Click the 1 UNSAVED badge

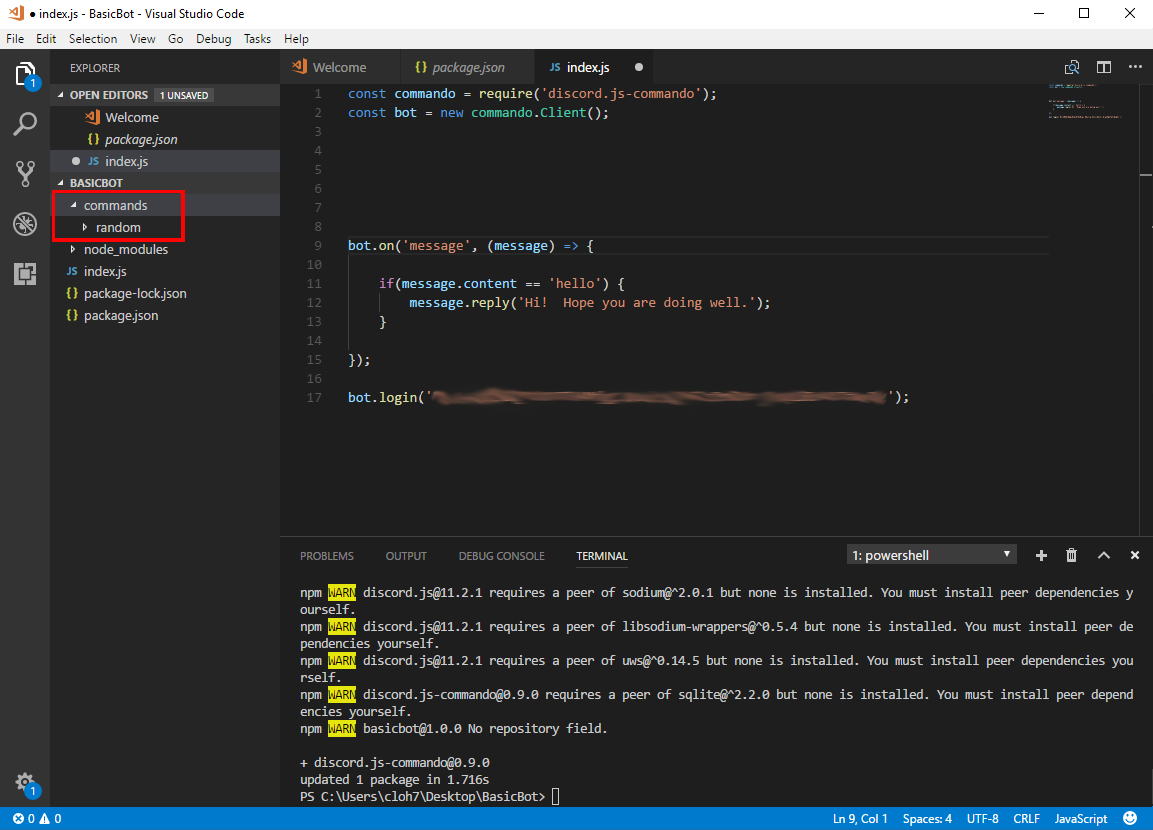[x=184, y=96]
